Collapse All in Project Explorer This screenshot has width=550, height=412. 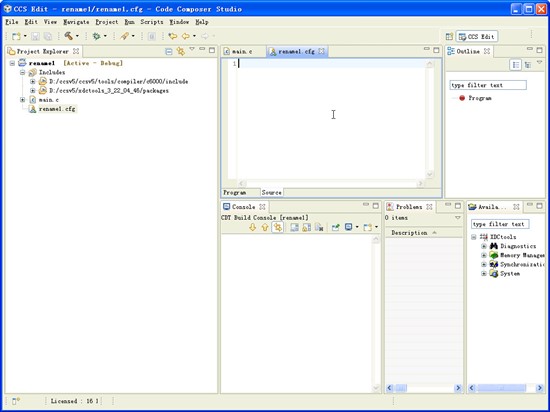(169, 52)
